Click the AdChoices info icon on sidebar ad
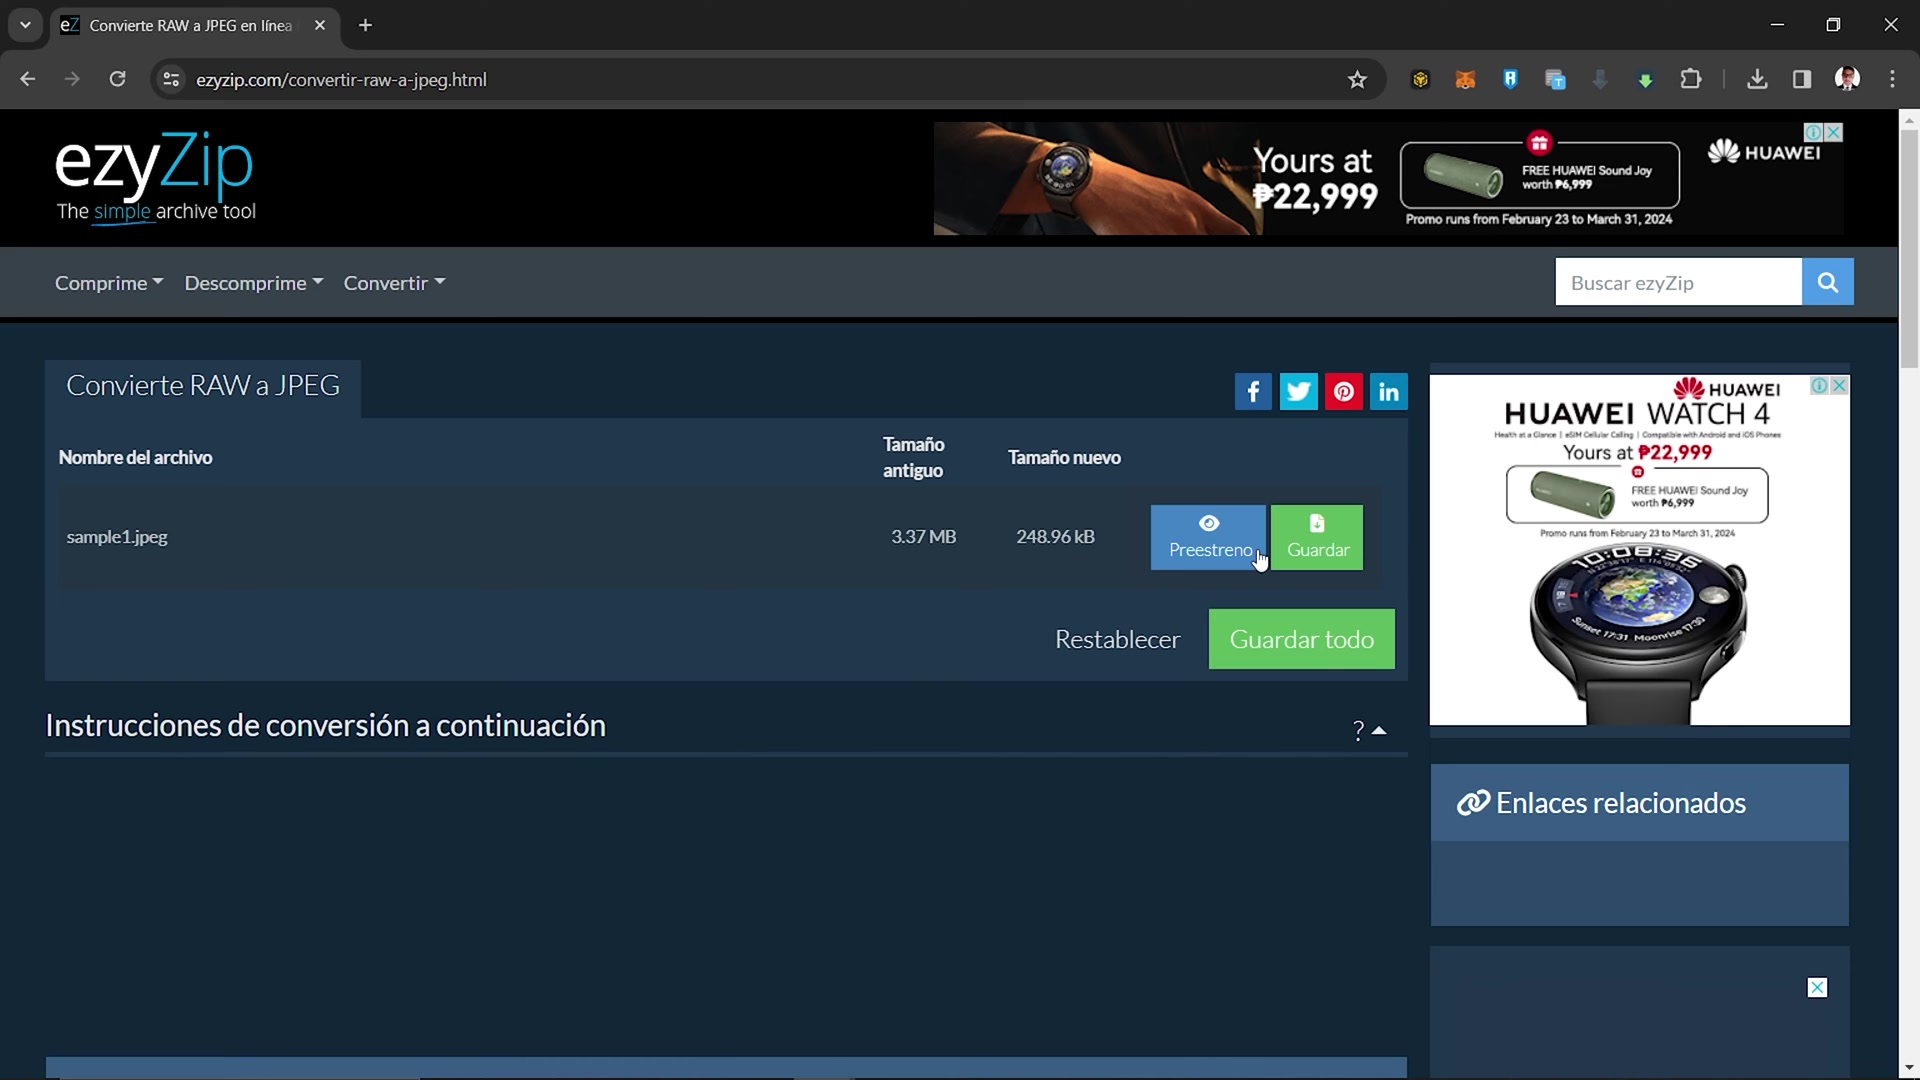This screenshot has height=1080, width=1920. 1820,386
